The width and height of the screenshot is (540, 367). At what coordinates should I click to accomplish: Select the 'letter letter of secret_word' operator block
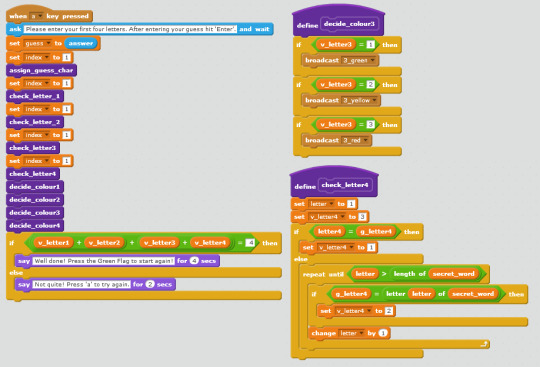(442, 294)
